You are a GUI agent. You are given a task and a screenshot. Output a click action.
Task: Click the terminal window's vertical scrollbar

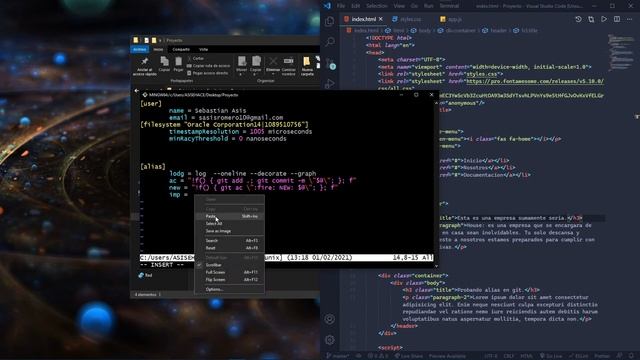click(x=436, y=184)
